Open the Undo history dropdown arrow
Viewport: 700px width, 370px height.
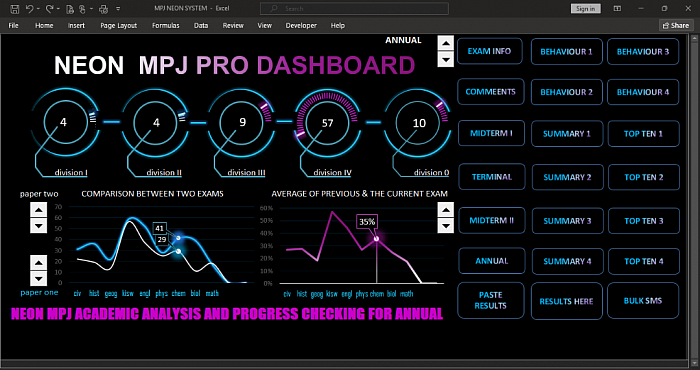pyautogui.click(x=38, y=9)
